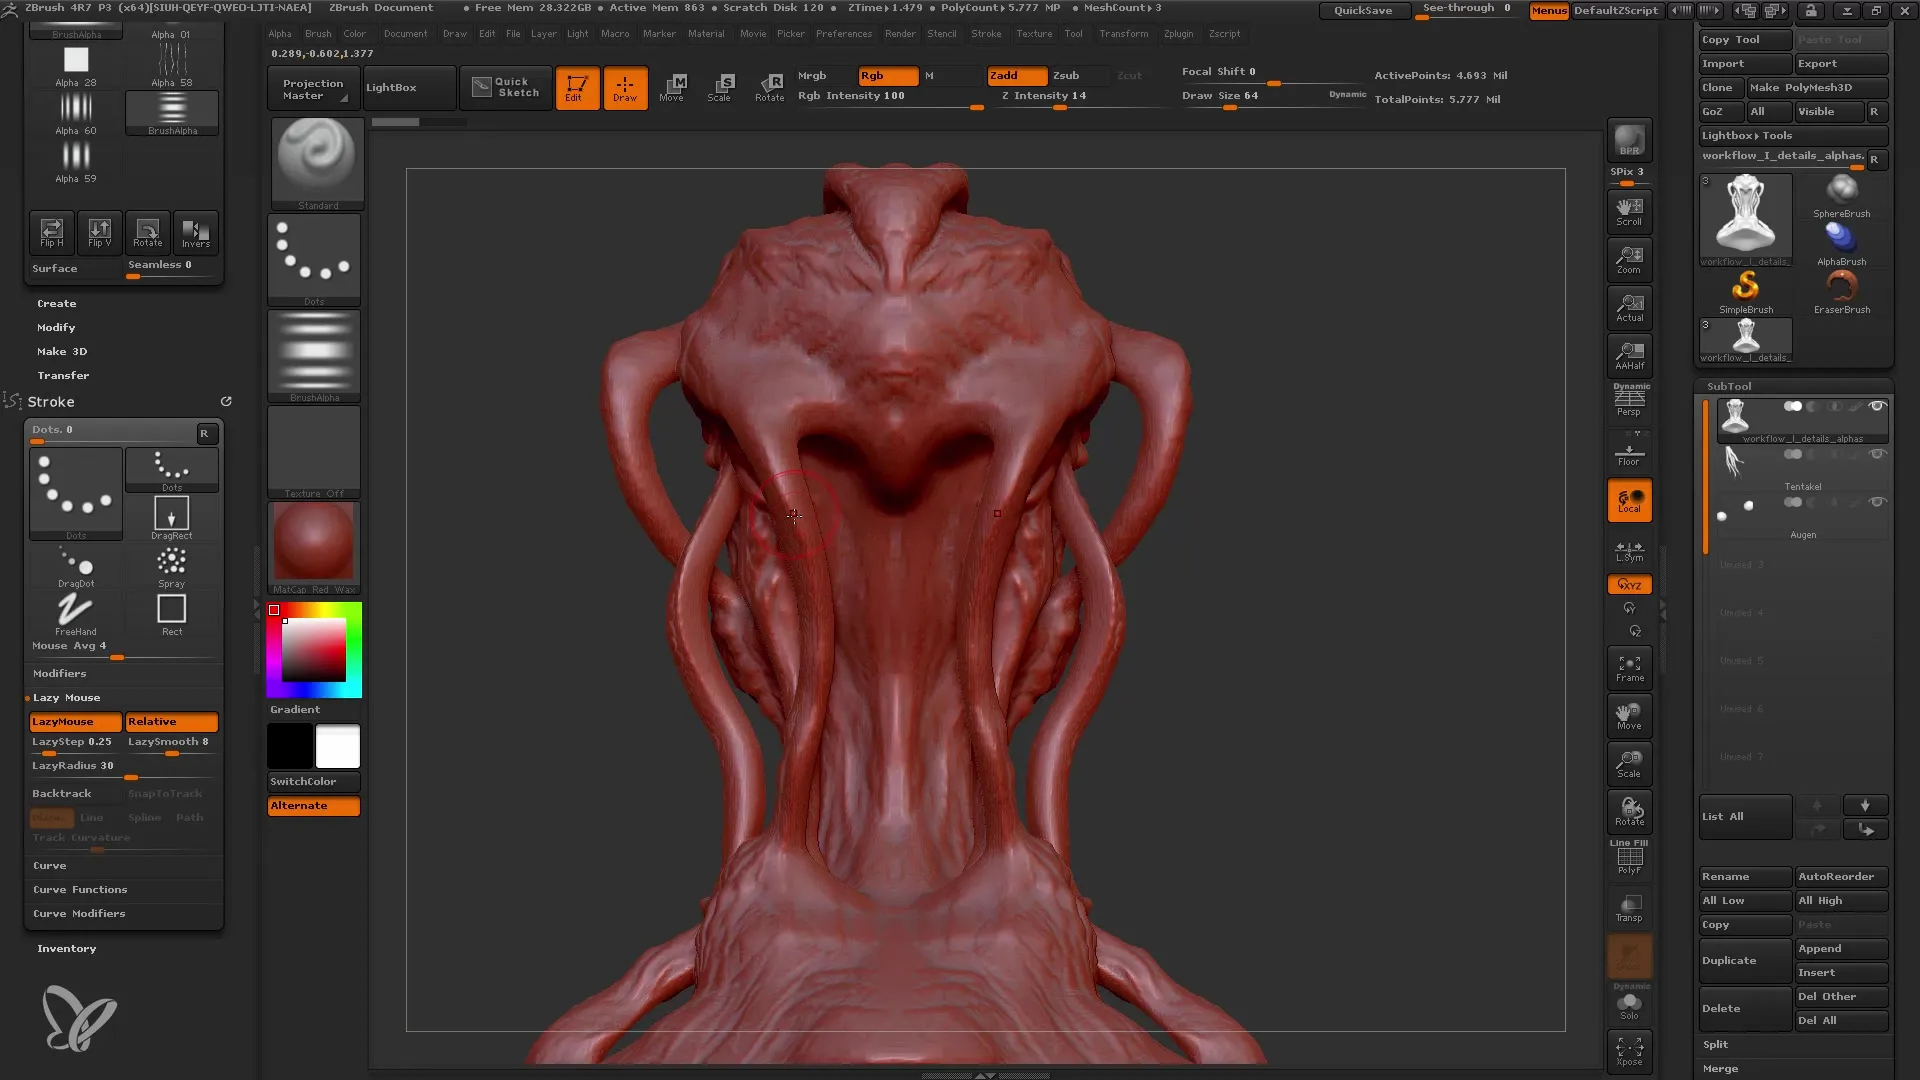Select the Rotate tool in toolbar
This screenshot has width=1920, height=1080.
(770, 86)
